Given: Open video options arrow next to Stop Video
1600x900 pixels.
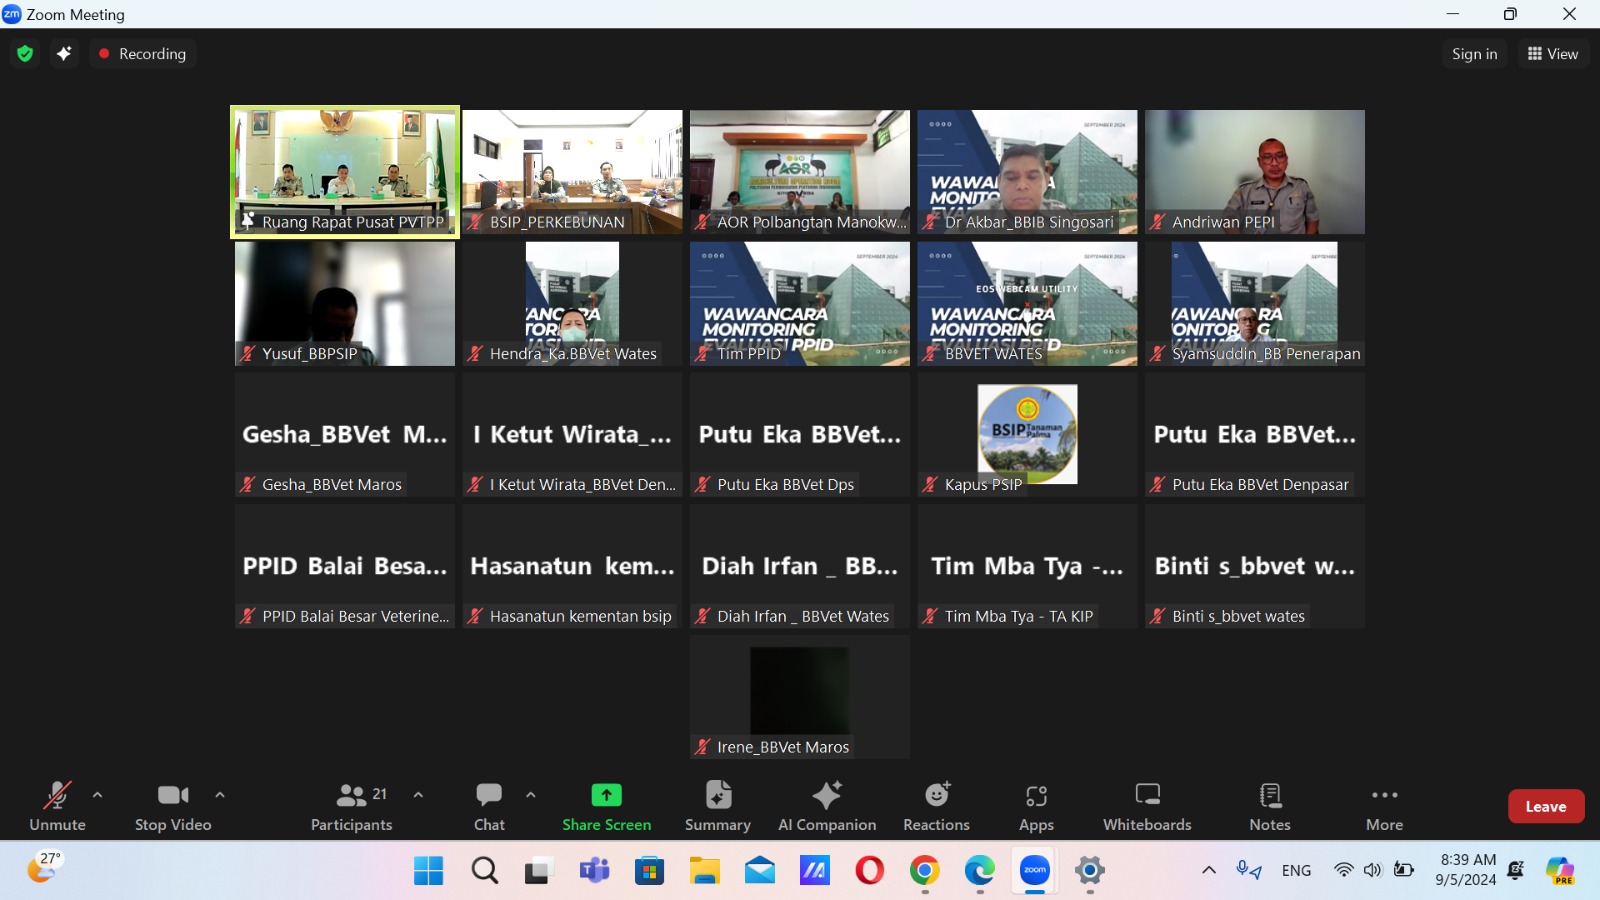Looking at the screenshot, I should point(220,795).
